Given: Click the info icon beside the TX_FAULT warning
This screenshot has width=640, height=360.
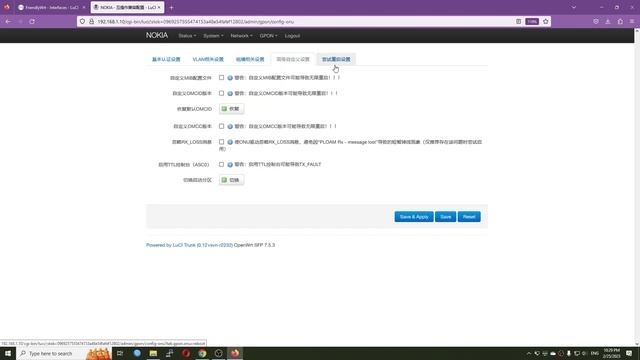Looking at the screenshot, I should pos(230,164).
